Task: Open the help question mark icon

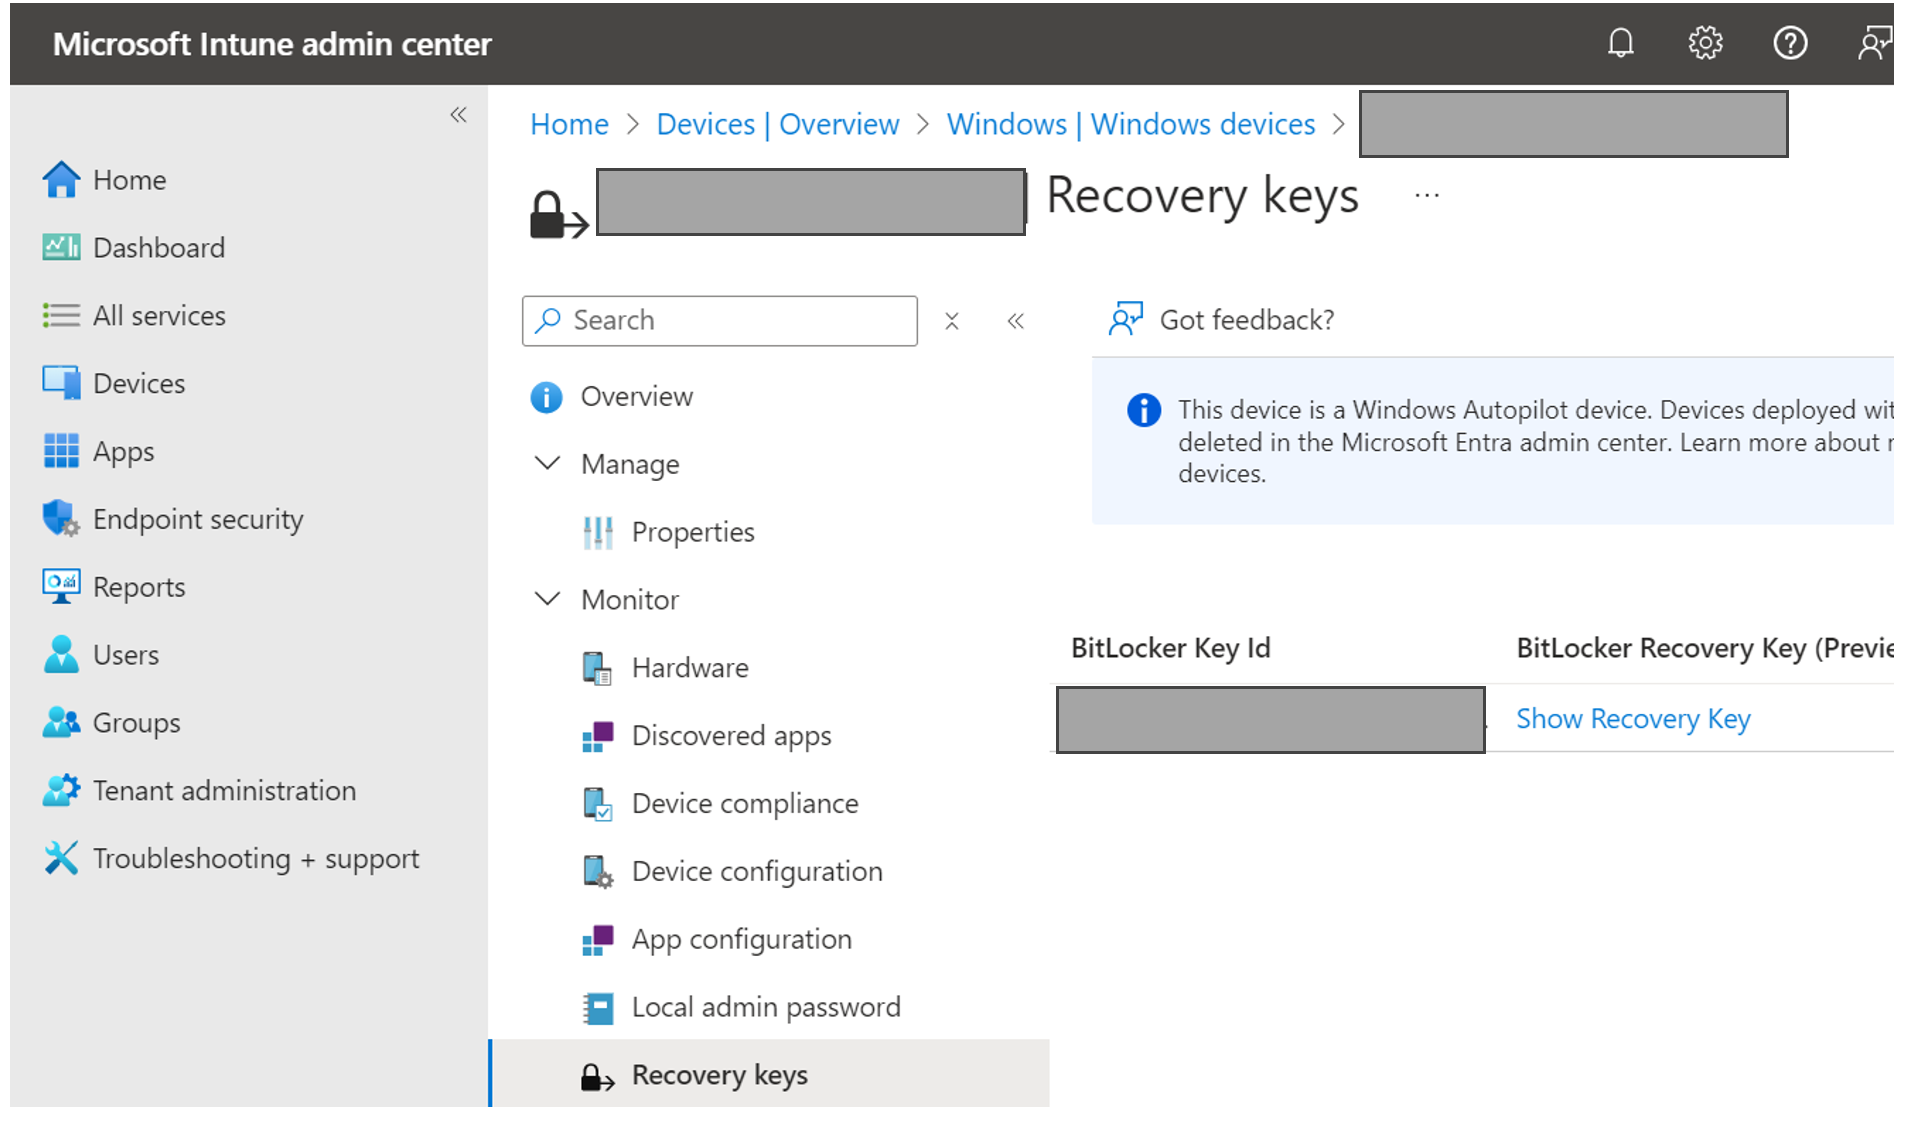Action: coord(1790,43)
